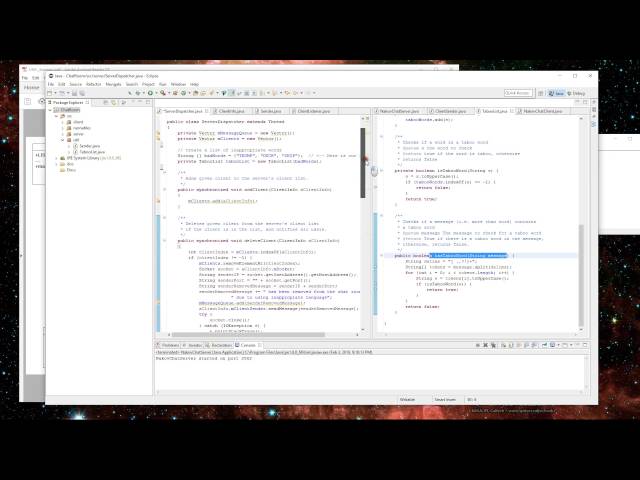Click the hasTabooWord method declaration line

pos(453,256)
